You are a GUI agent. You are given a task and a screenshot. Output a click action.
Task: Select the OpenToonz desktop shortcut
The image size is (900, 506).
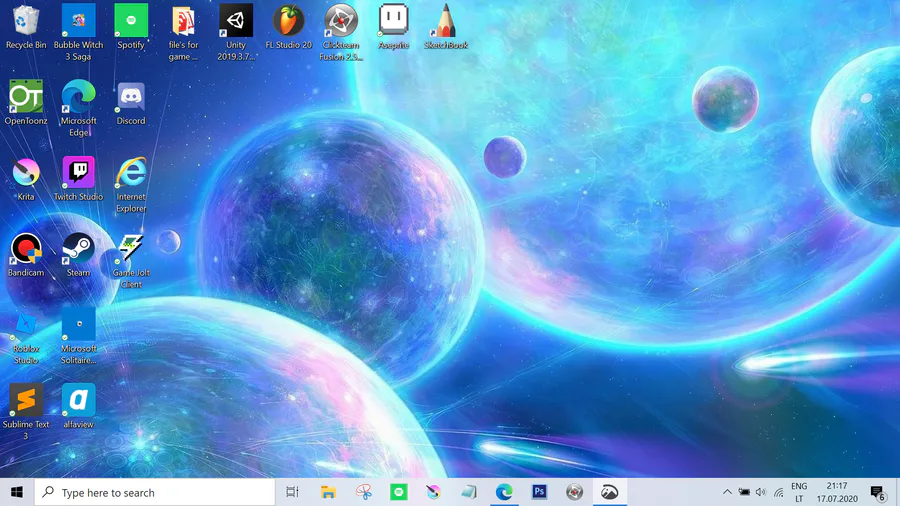pyautogui.click(x=26, y=103)
